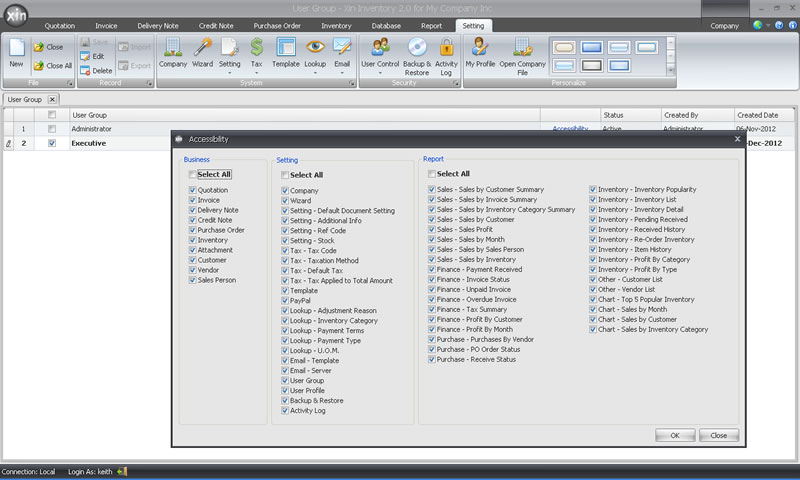The width and height of the screenshot is (800, 480).
Task: Open the Report ribbon tab
Action: (432, 26)
